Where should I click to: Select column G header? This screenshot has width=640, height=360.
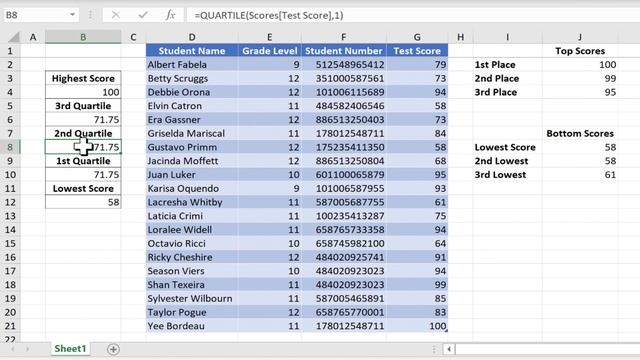point(417,37)
